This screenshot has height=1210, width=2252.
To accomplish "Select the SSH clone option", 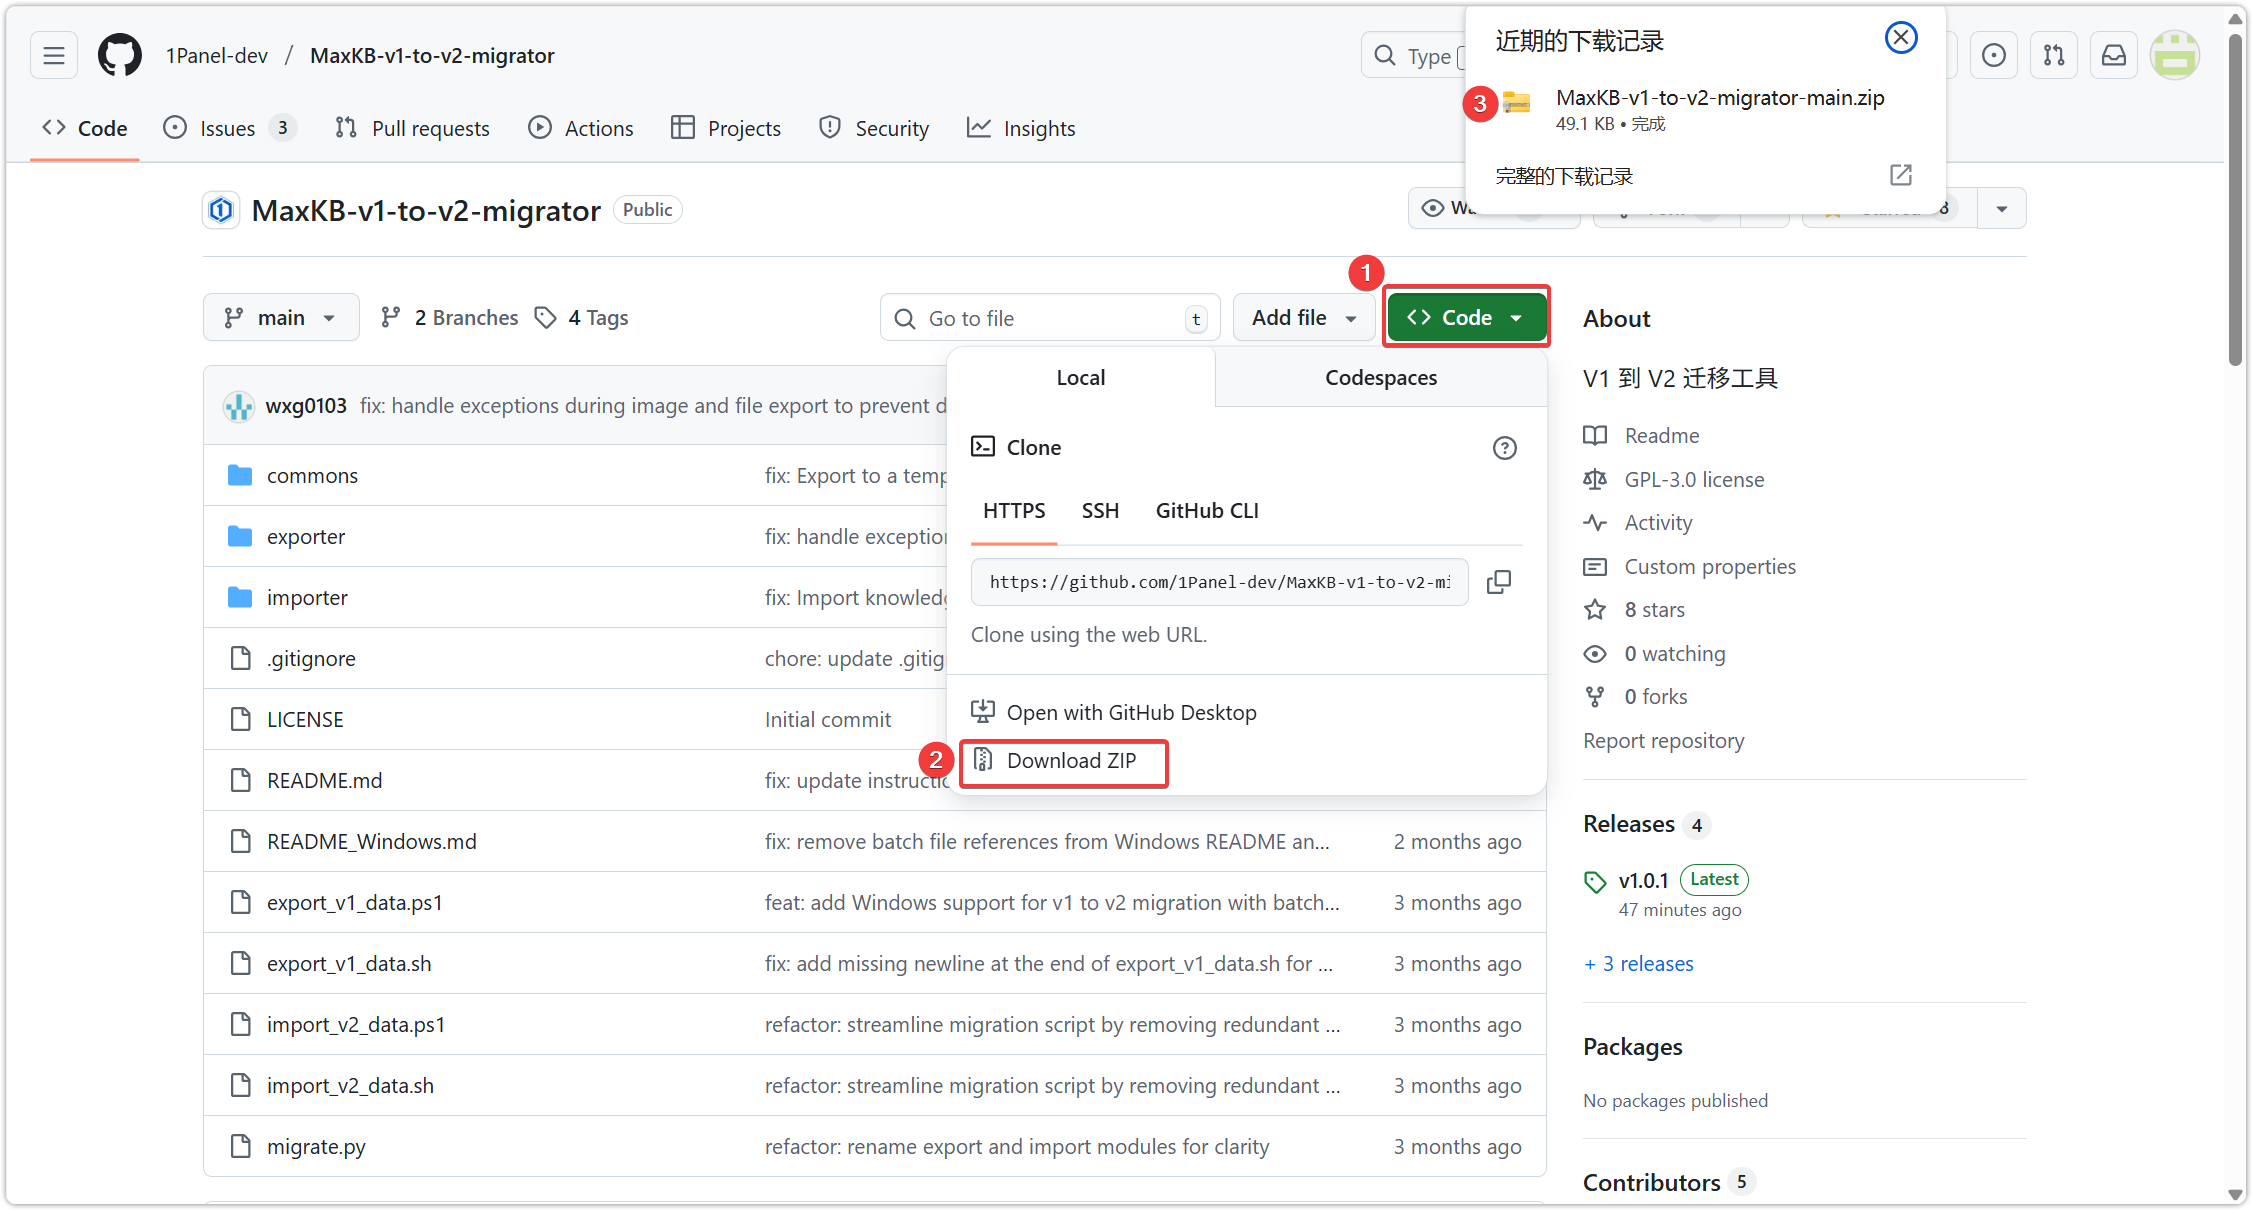I will pyautogui.click(x=1100, y=511).
